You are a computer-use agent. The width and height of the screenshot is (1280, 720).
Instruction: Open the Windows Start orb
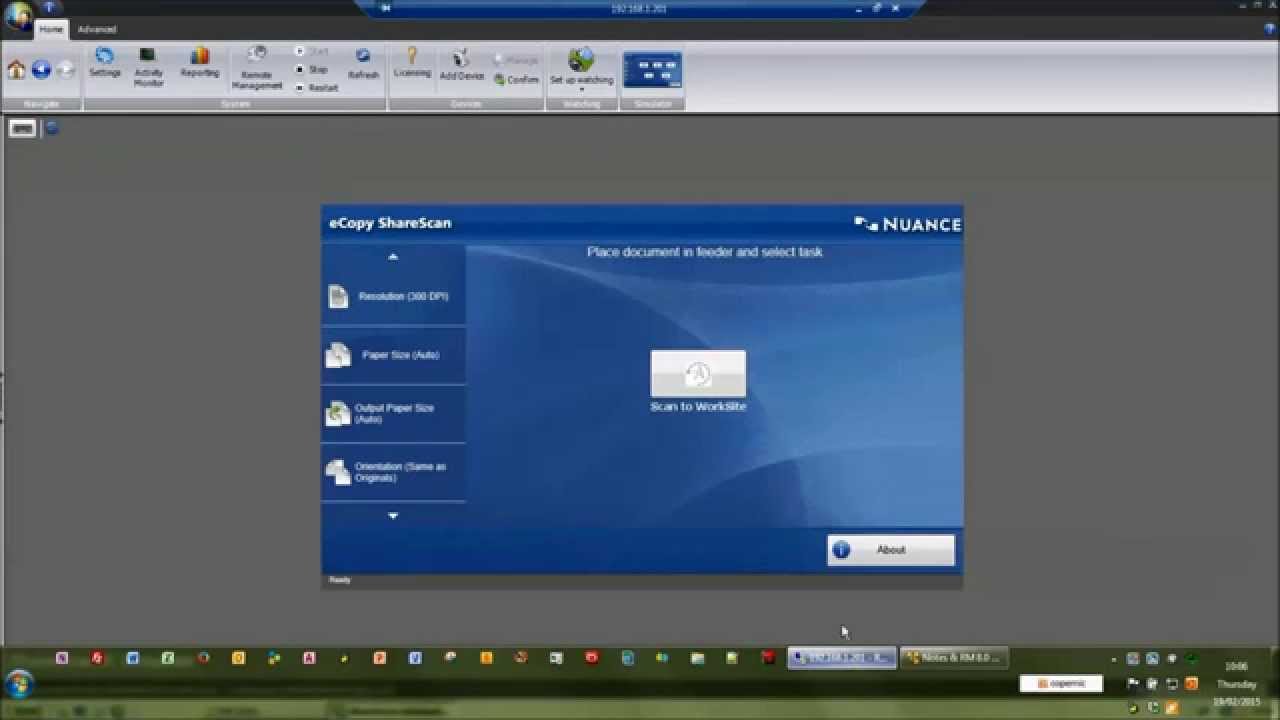(19, 685)
